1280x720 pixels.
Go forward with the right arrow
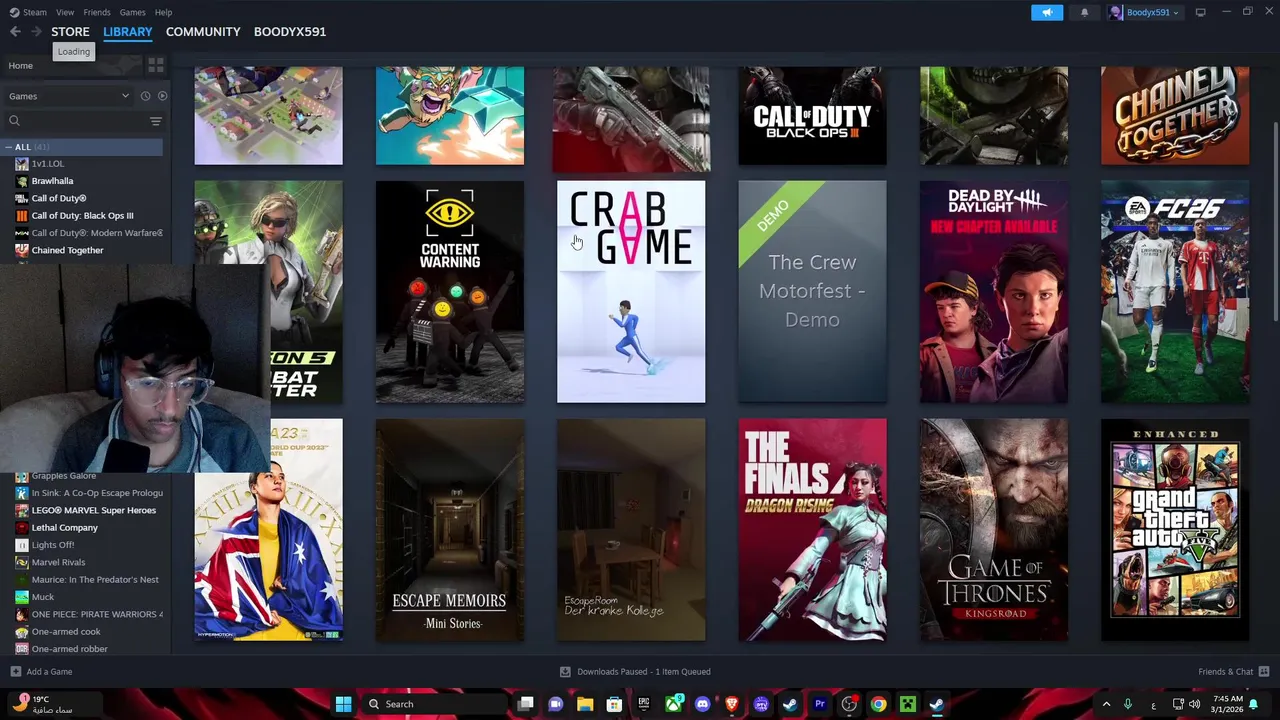pos(37,32)
